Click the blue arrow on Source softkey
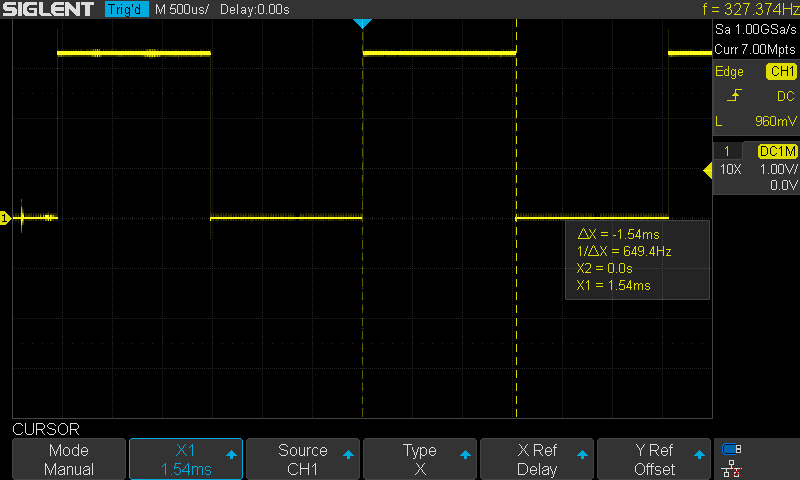800x480 pixels. click(x=348, y=454)
